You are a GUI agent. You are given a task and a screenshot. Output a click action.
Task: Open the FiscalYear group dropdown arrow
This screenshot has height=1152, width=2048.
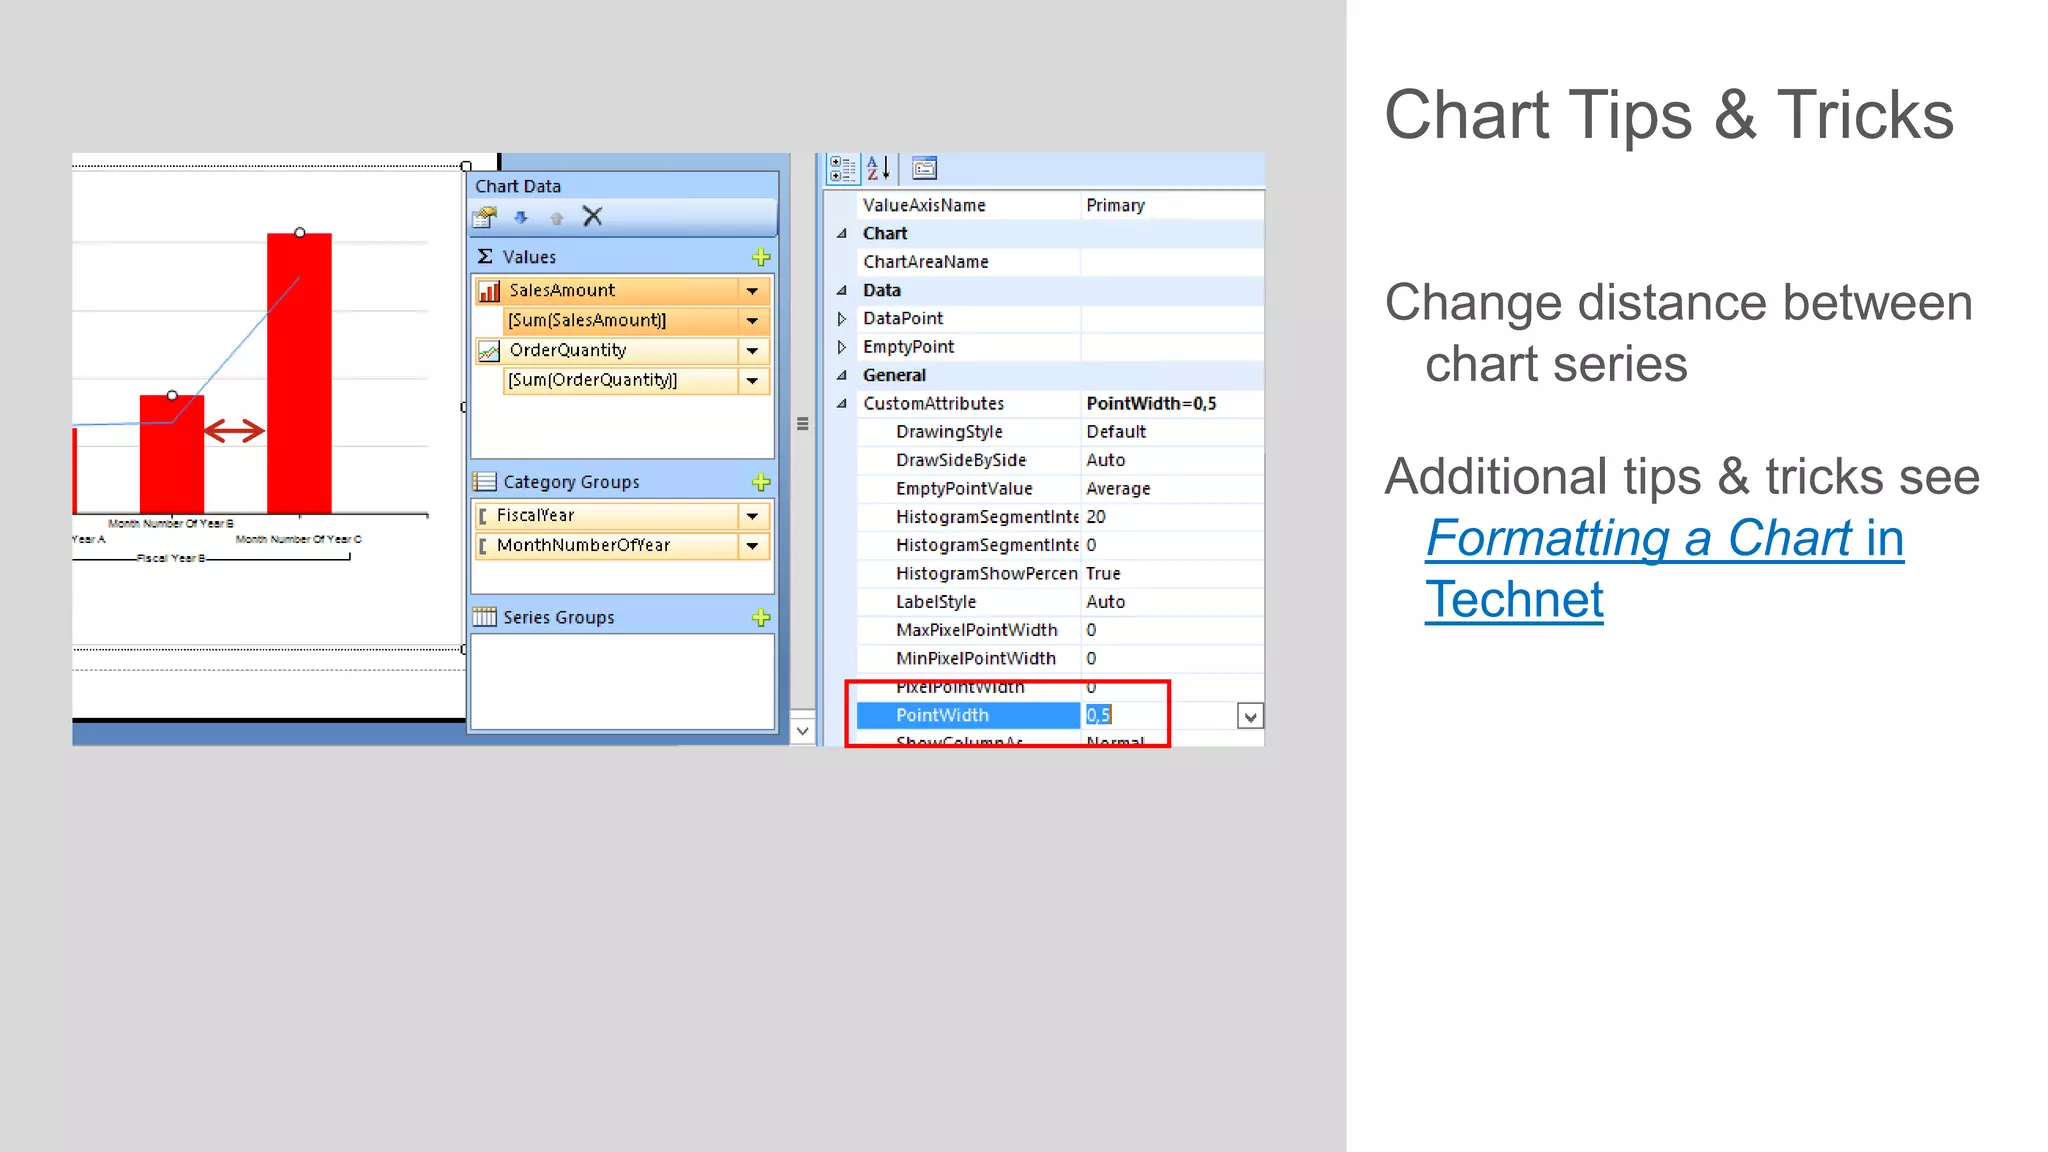pyautogui.click(x=752, y=516)
